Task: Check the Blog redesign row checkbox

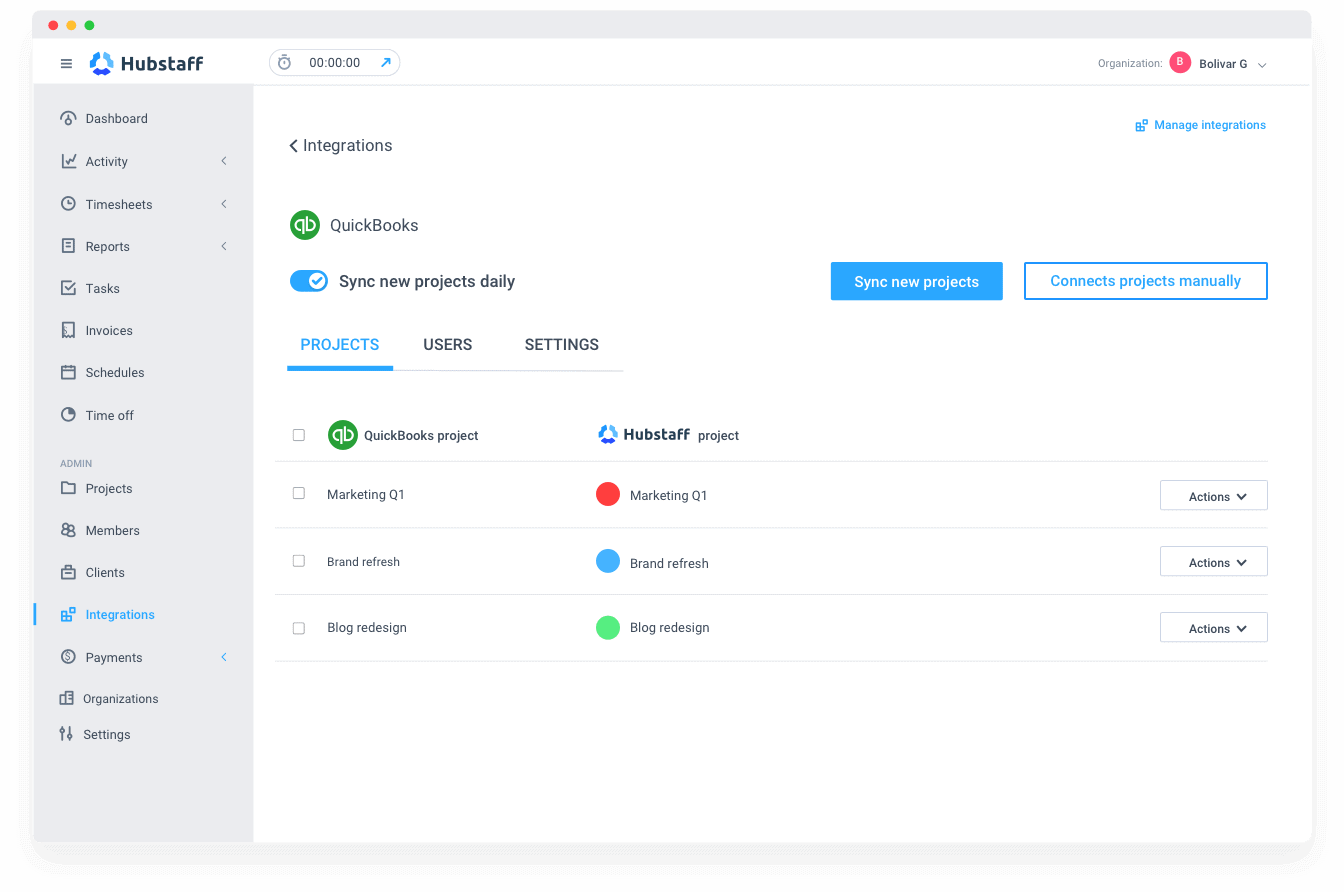Action: (x=299, y=628)
